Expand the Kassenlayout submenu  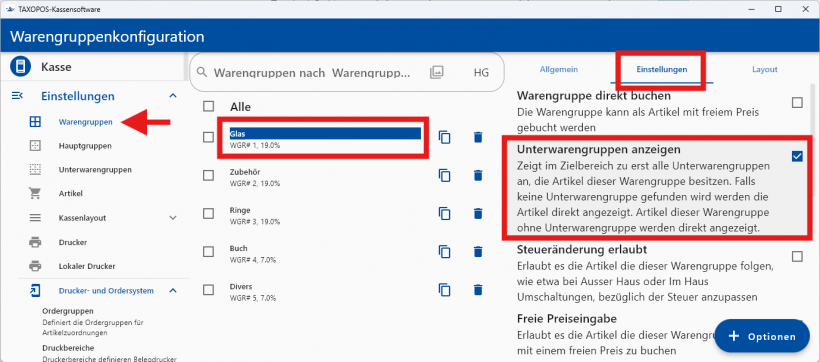coord(173,218)
